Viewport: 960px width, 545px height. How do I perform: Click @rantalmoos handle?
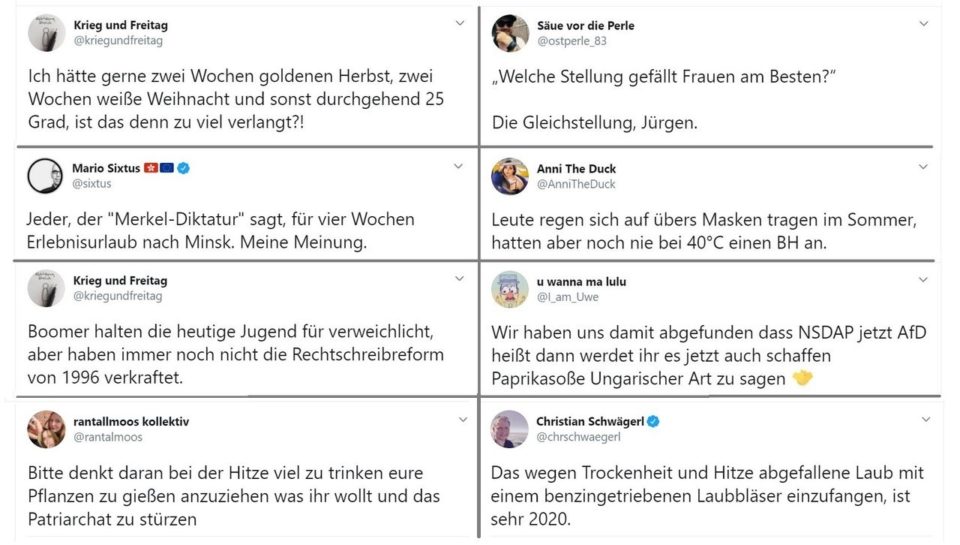click(108, 437)
